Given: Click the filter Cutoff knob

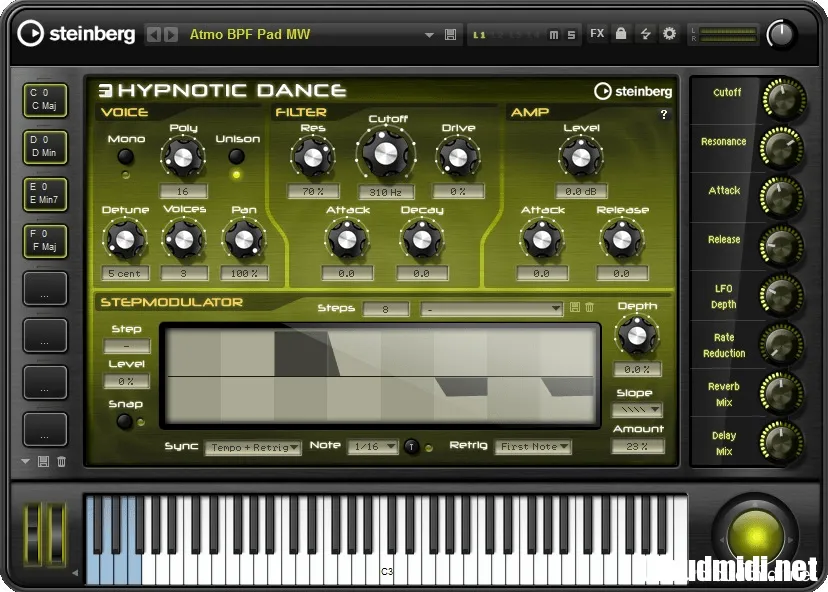Looking at the screenshot, I should [x=385, y=154].
